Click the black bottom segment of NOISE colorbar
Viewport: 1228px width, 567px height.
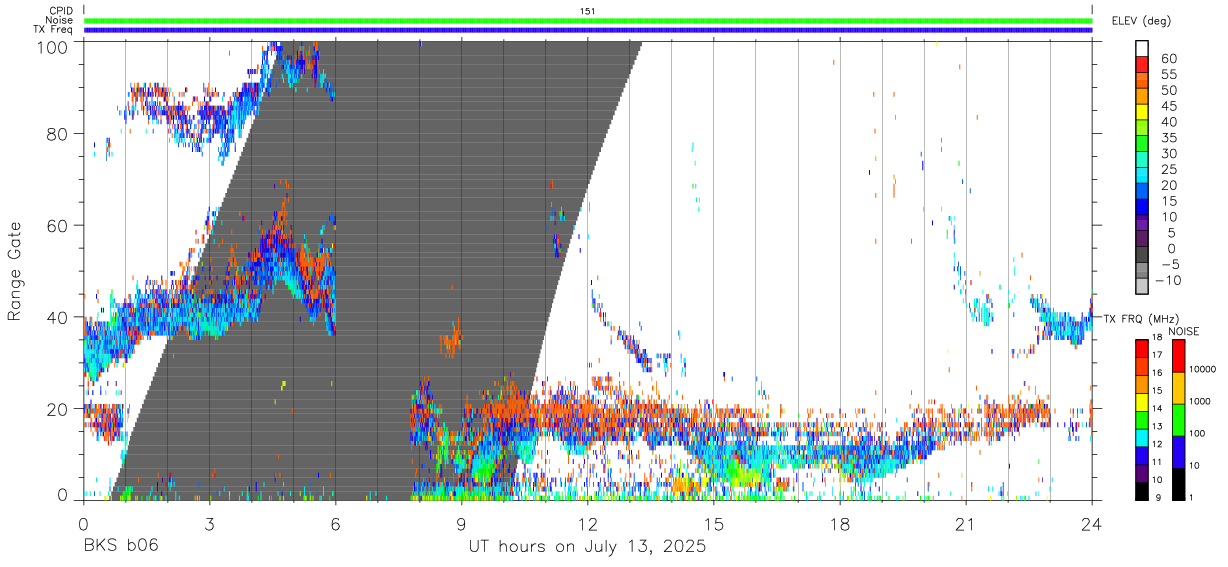tap(1177, 484)
